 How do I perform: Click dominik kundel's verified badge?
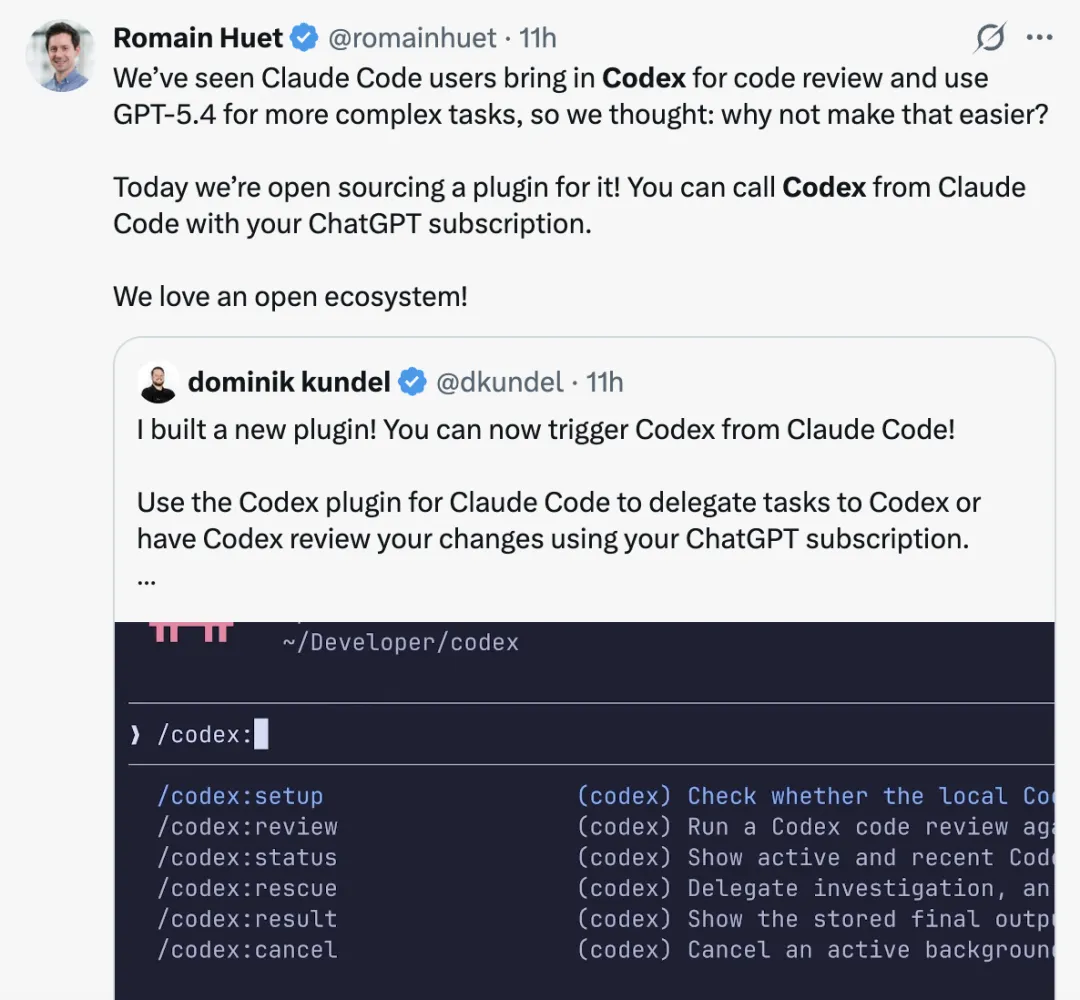point(412,382)
